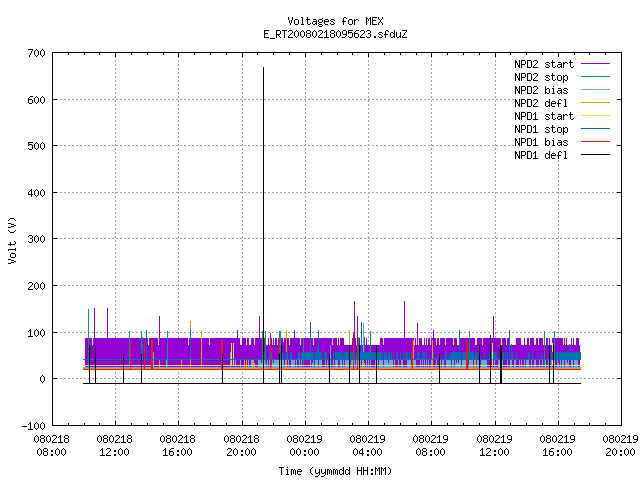Click the 'NPD2 stop' legend label

click(x=541, y=77)
